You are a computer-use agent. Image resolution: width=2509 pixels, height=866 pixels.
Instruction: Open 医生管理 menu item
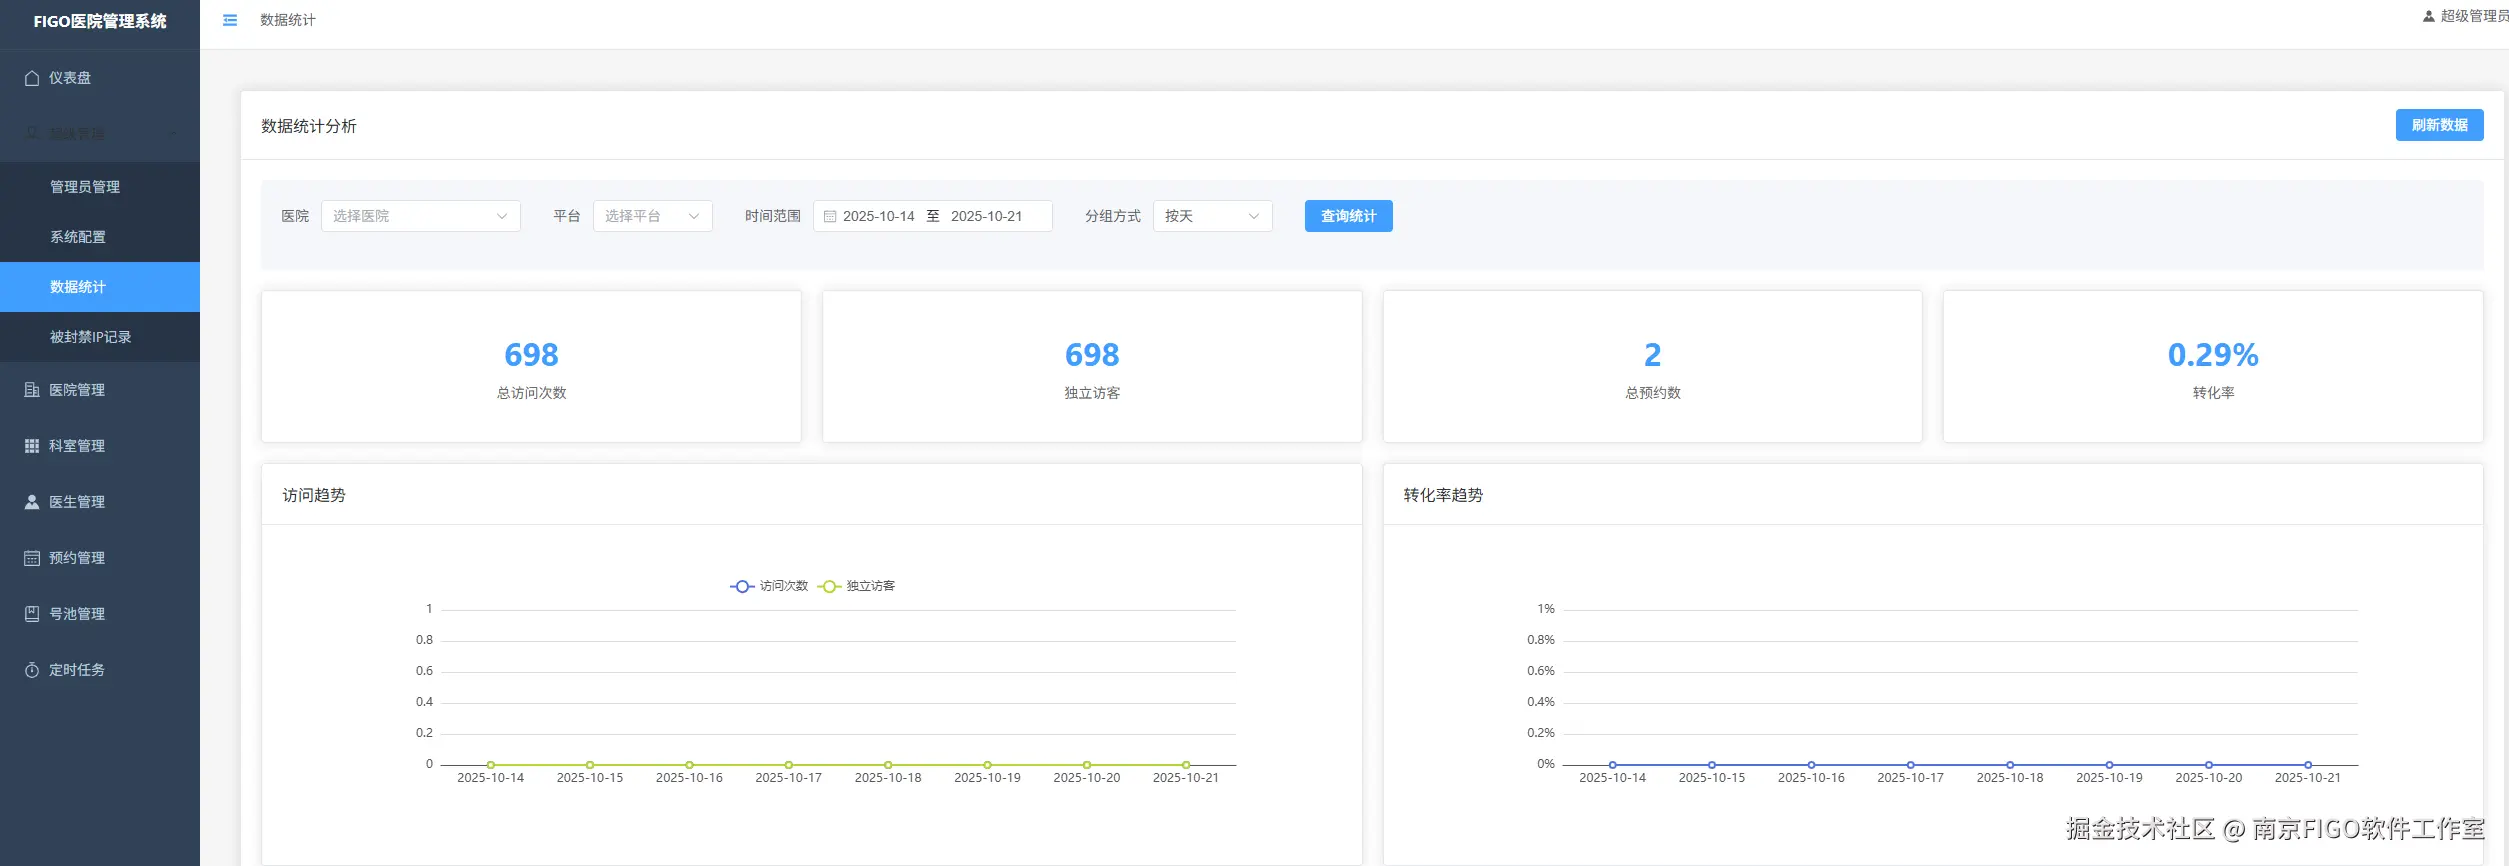pos(100,502)
